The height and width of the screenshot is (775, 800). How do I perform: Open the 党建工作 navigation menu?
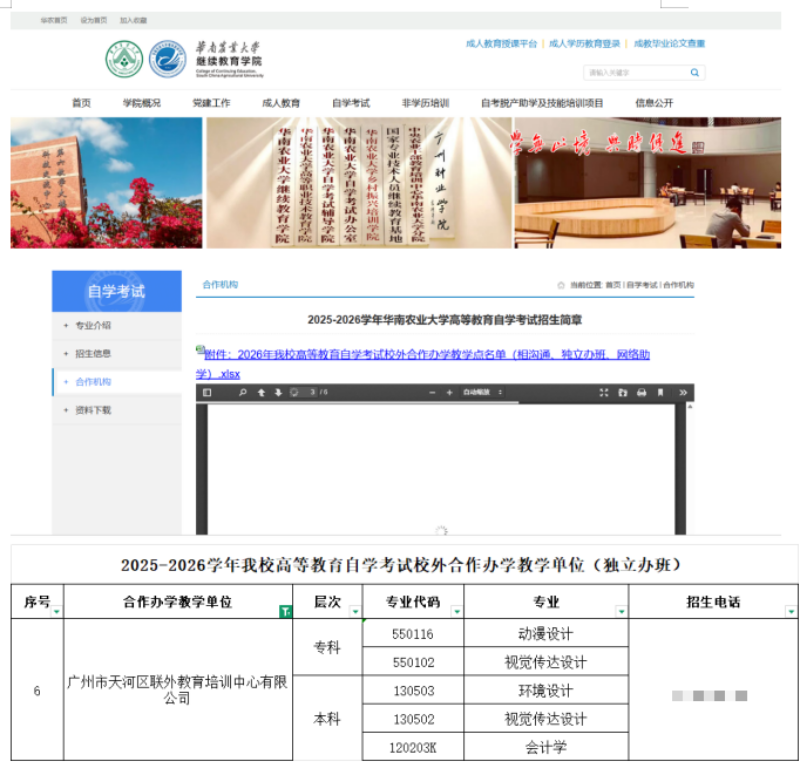(211, 103)
